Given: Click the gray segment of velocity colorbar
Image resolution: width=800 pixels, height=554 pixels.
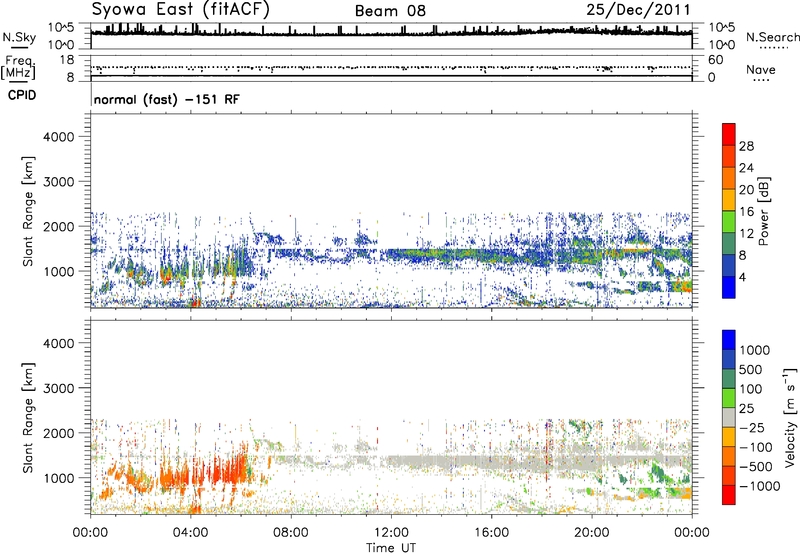Looking at the screenshot, I should point(729,417).
